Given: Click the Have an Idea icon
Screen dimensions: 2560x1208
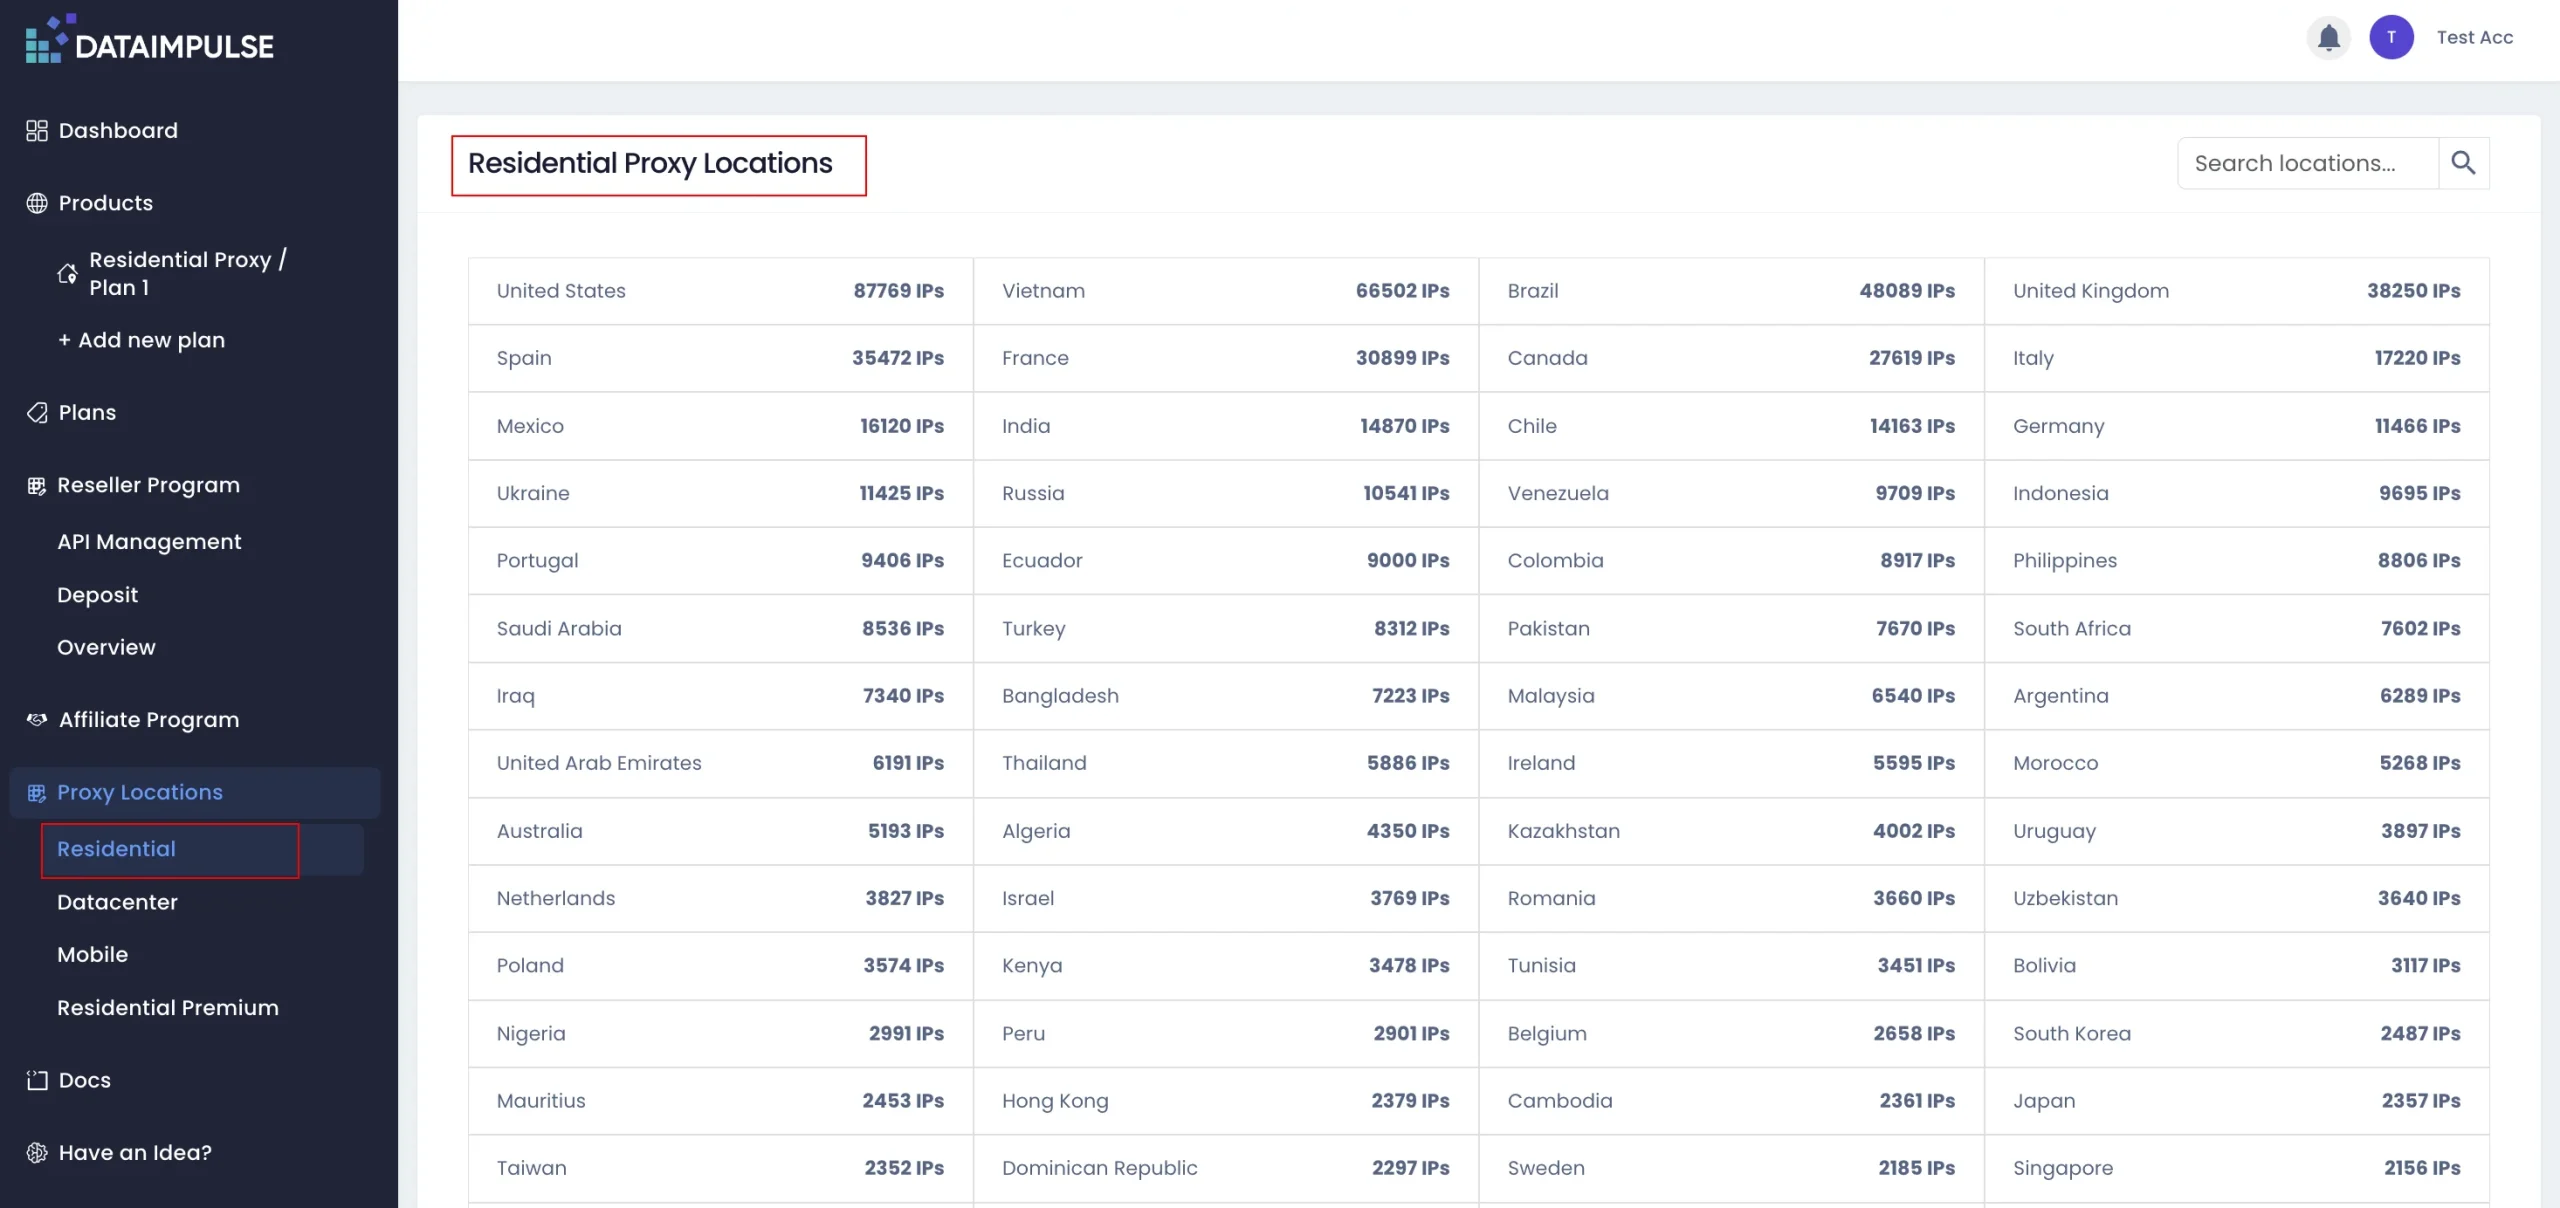Looking at the screenshot, I should pyautogui.click(x=37, y=1153).
